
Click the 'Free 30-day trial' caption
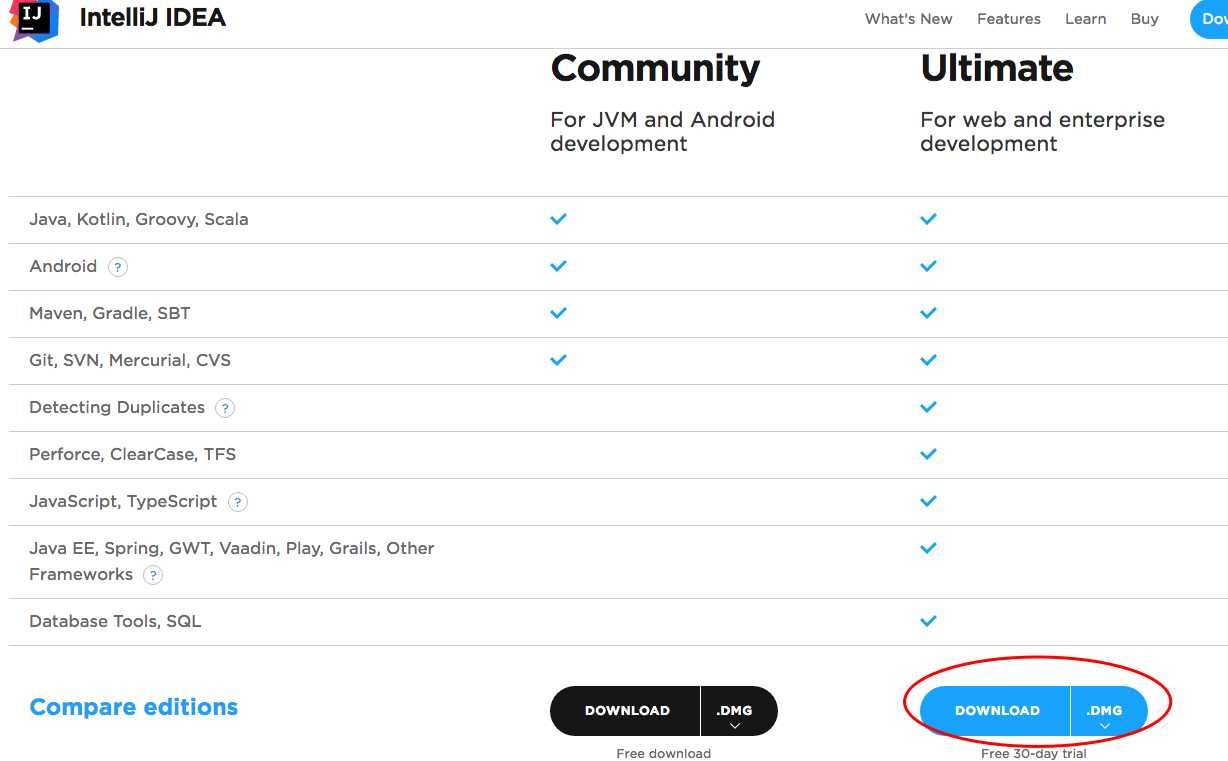coord(1034,754)
